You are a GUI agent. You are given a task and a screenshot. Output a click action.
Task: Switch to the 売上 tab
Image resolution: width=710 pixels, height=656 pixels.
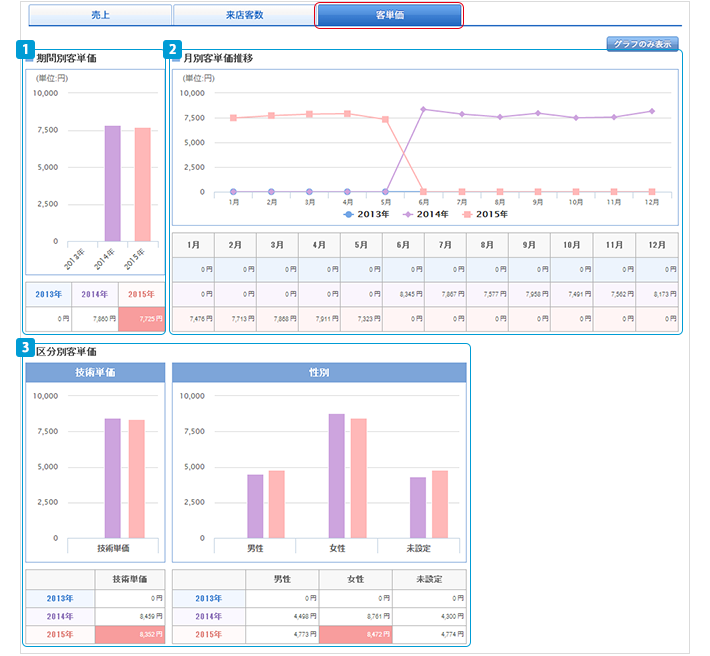100,16
